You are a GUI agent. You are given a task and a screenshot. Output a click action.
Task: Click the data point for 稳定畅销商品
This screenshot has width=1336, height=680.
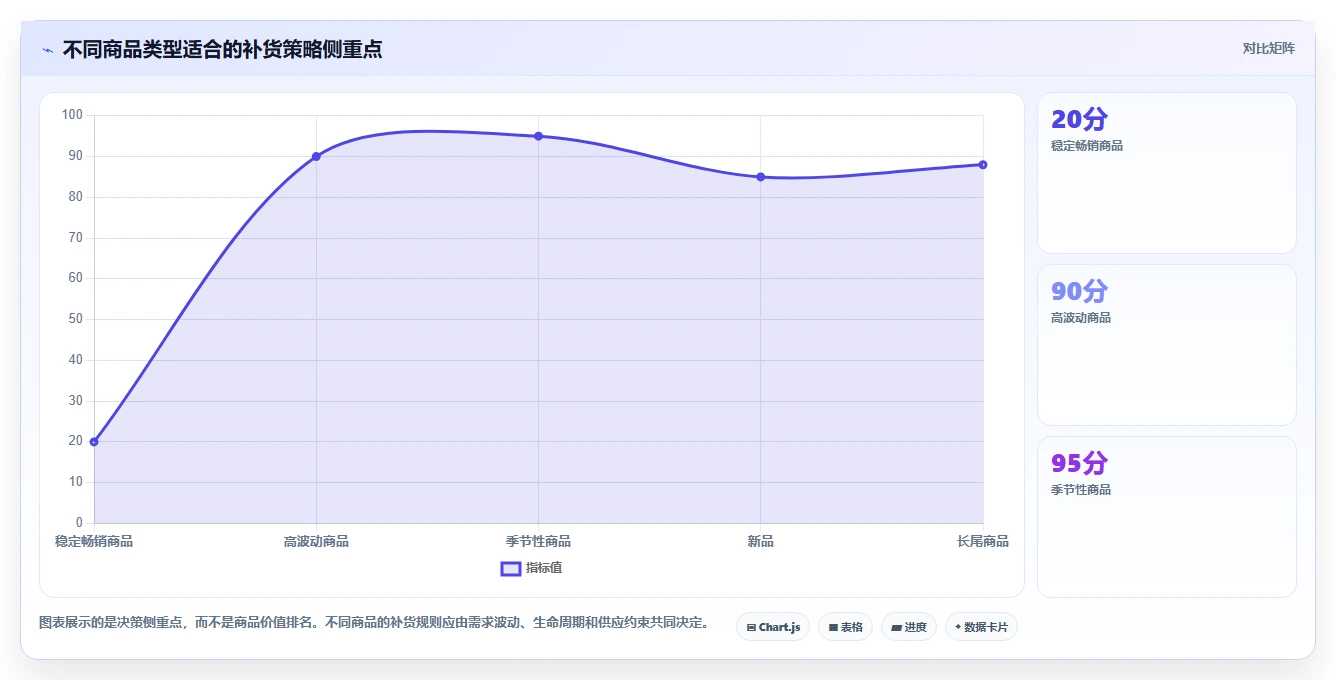click(94, 441)
